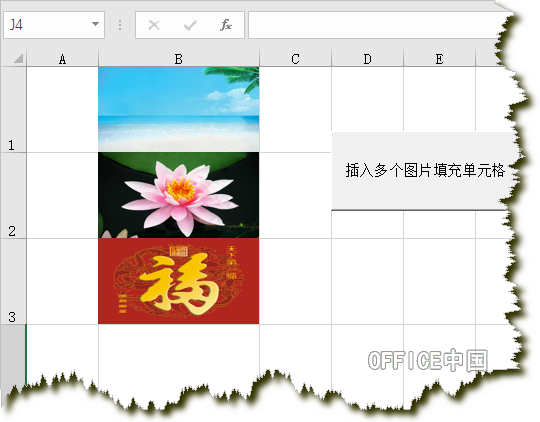The image size is (540, 422).
Task: Select column B header
Action: [179, 59]
